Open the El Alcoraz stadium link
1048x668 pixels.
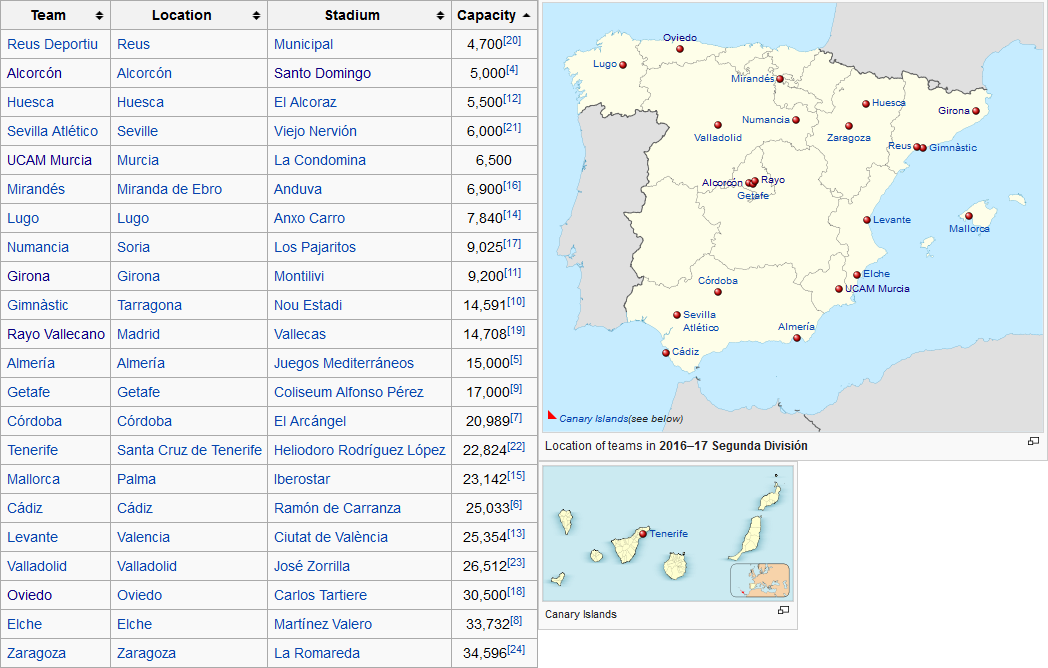[305, 102]
